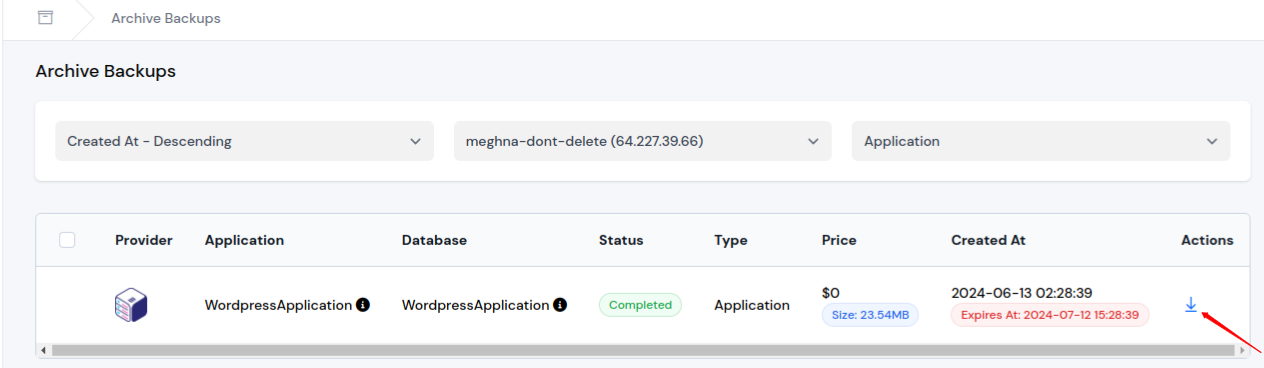Click the Expires At date badge

pos(1050,315)
